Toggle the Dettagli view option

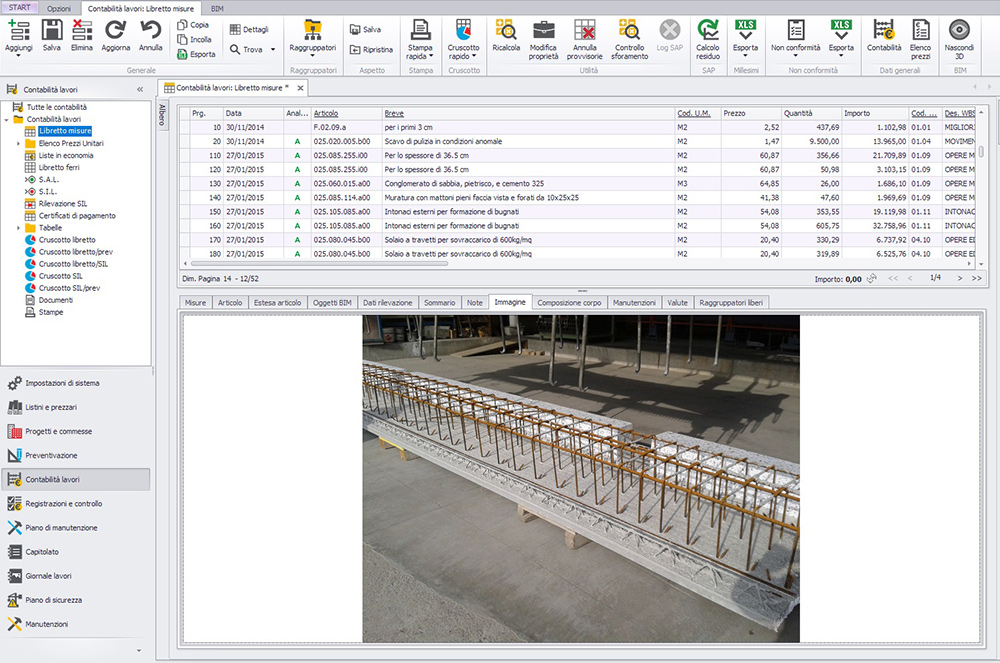(x=249, y=29)
